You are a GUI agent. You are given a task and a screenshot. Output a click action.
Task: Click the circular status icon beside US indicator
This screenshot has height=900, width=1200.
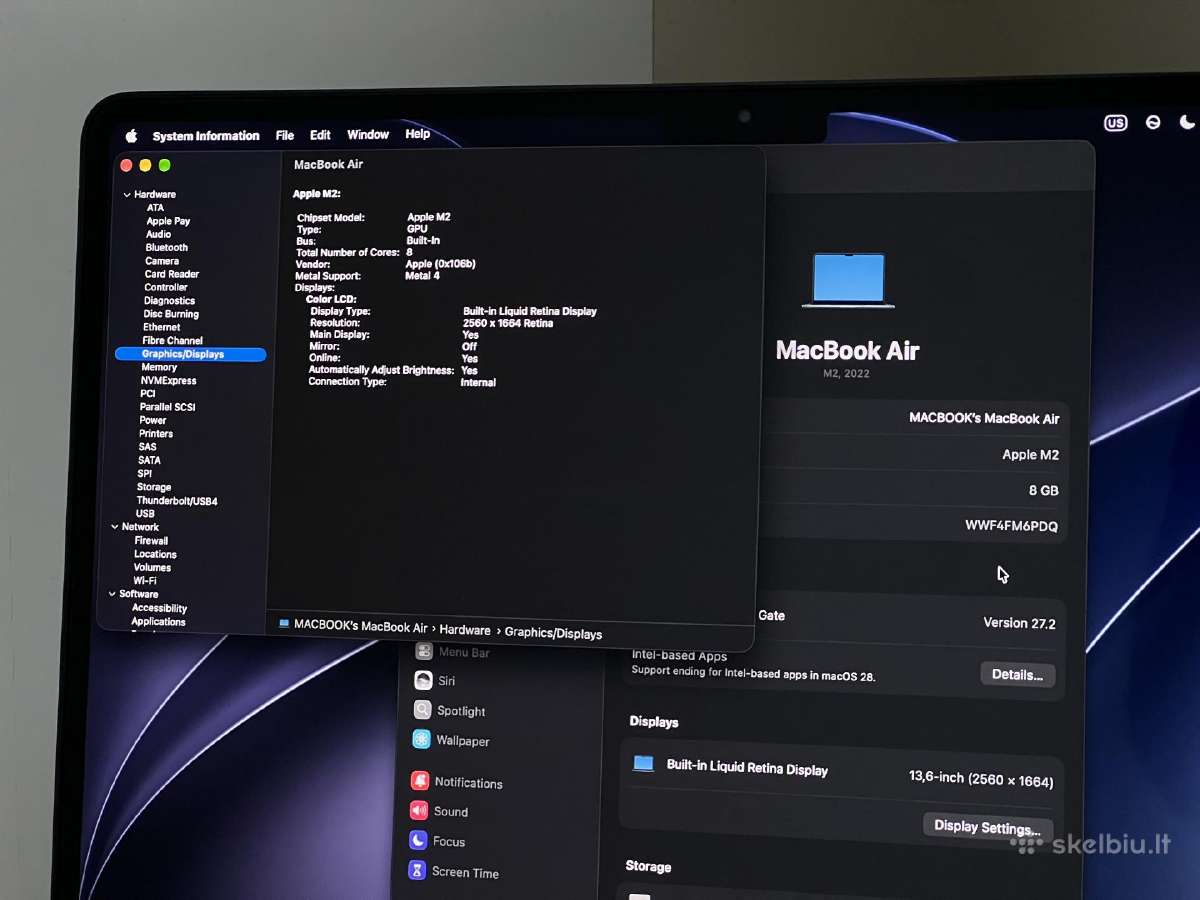point(1153,122)
